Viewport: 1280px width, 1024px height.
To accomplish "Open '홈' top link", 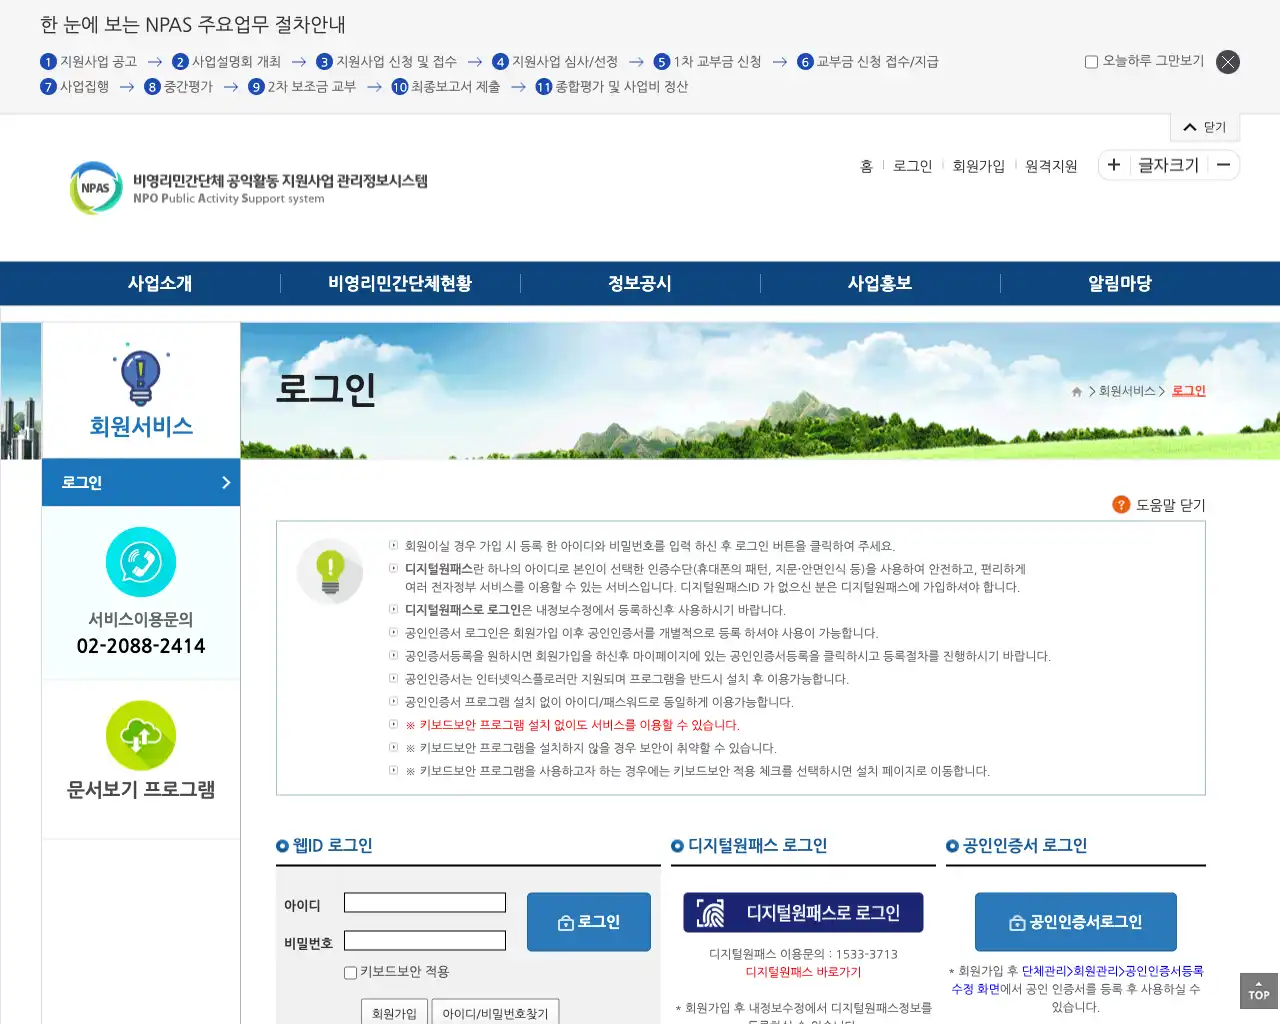I will tap(866, 166).
